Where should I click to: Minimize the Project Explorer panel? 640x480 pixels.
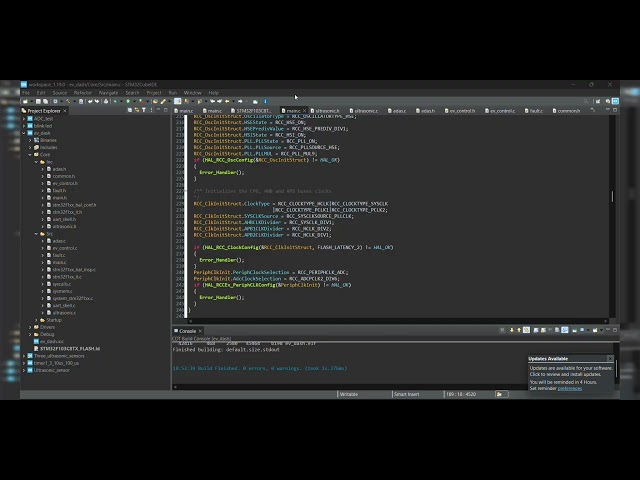point(158,110)
